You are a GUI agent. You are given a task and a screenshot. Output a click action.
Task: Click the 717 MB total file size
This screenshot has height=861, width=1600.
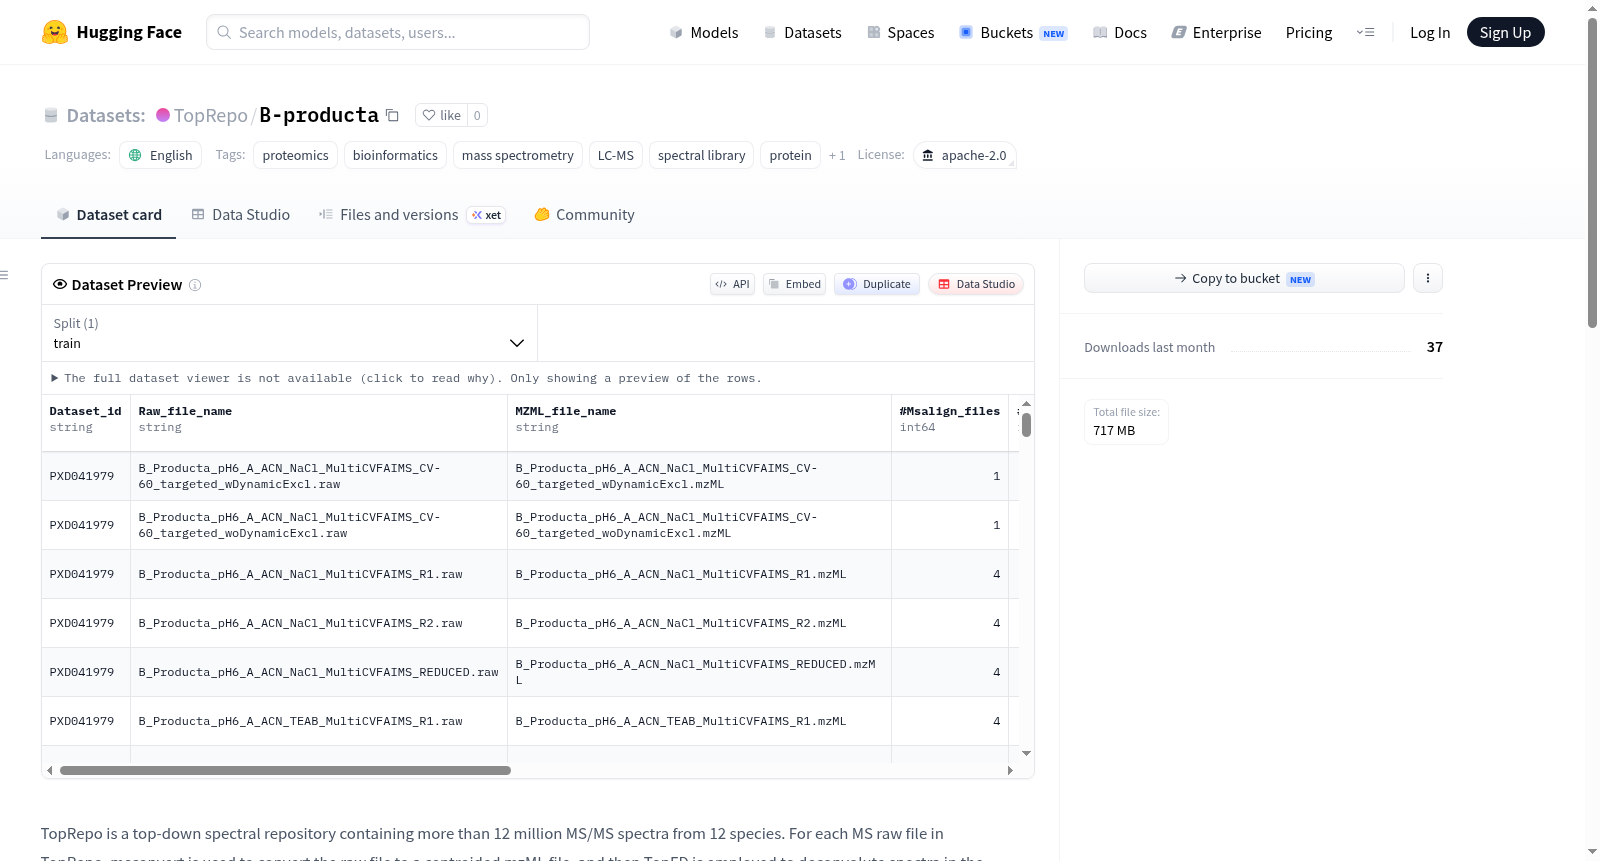pos(1114,430)
